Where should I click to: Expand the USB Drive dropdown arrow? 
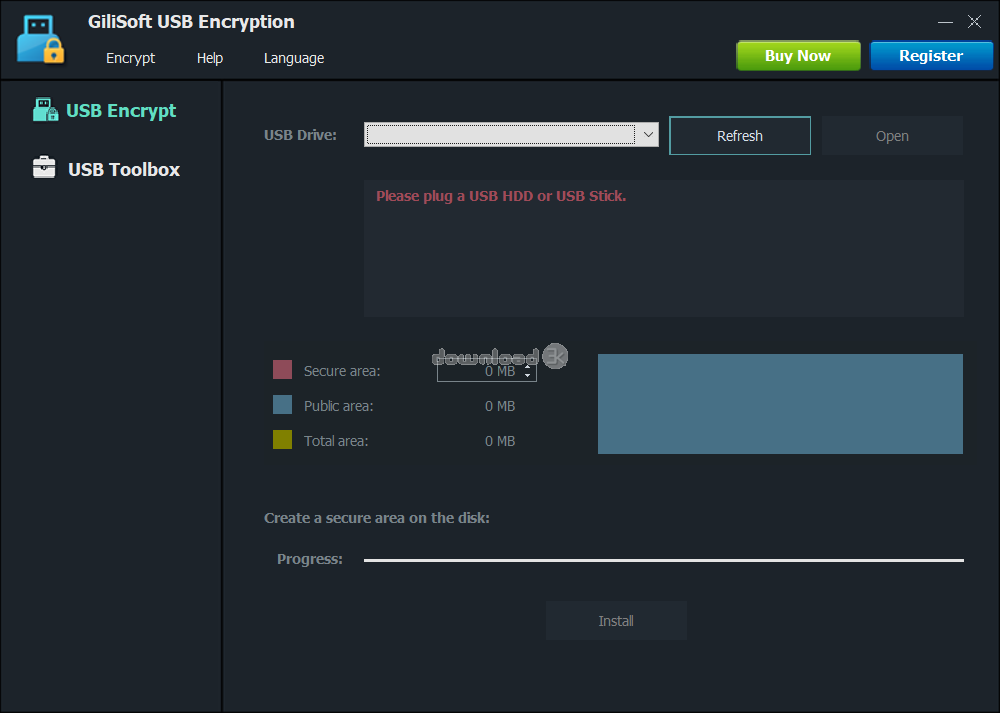[x=647, y=135]
